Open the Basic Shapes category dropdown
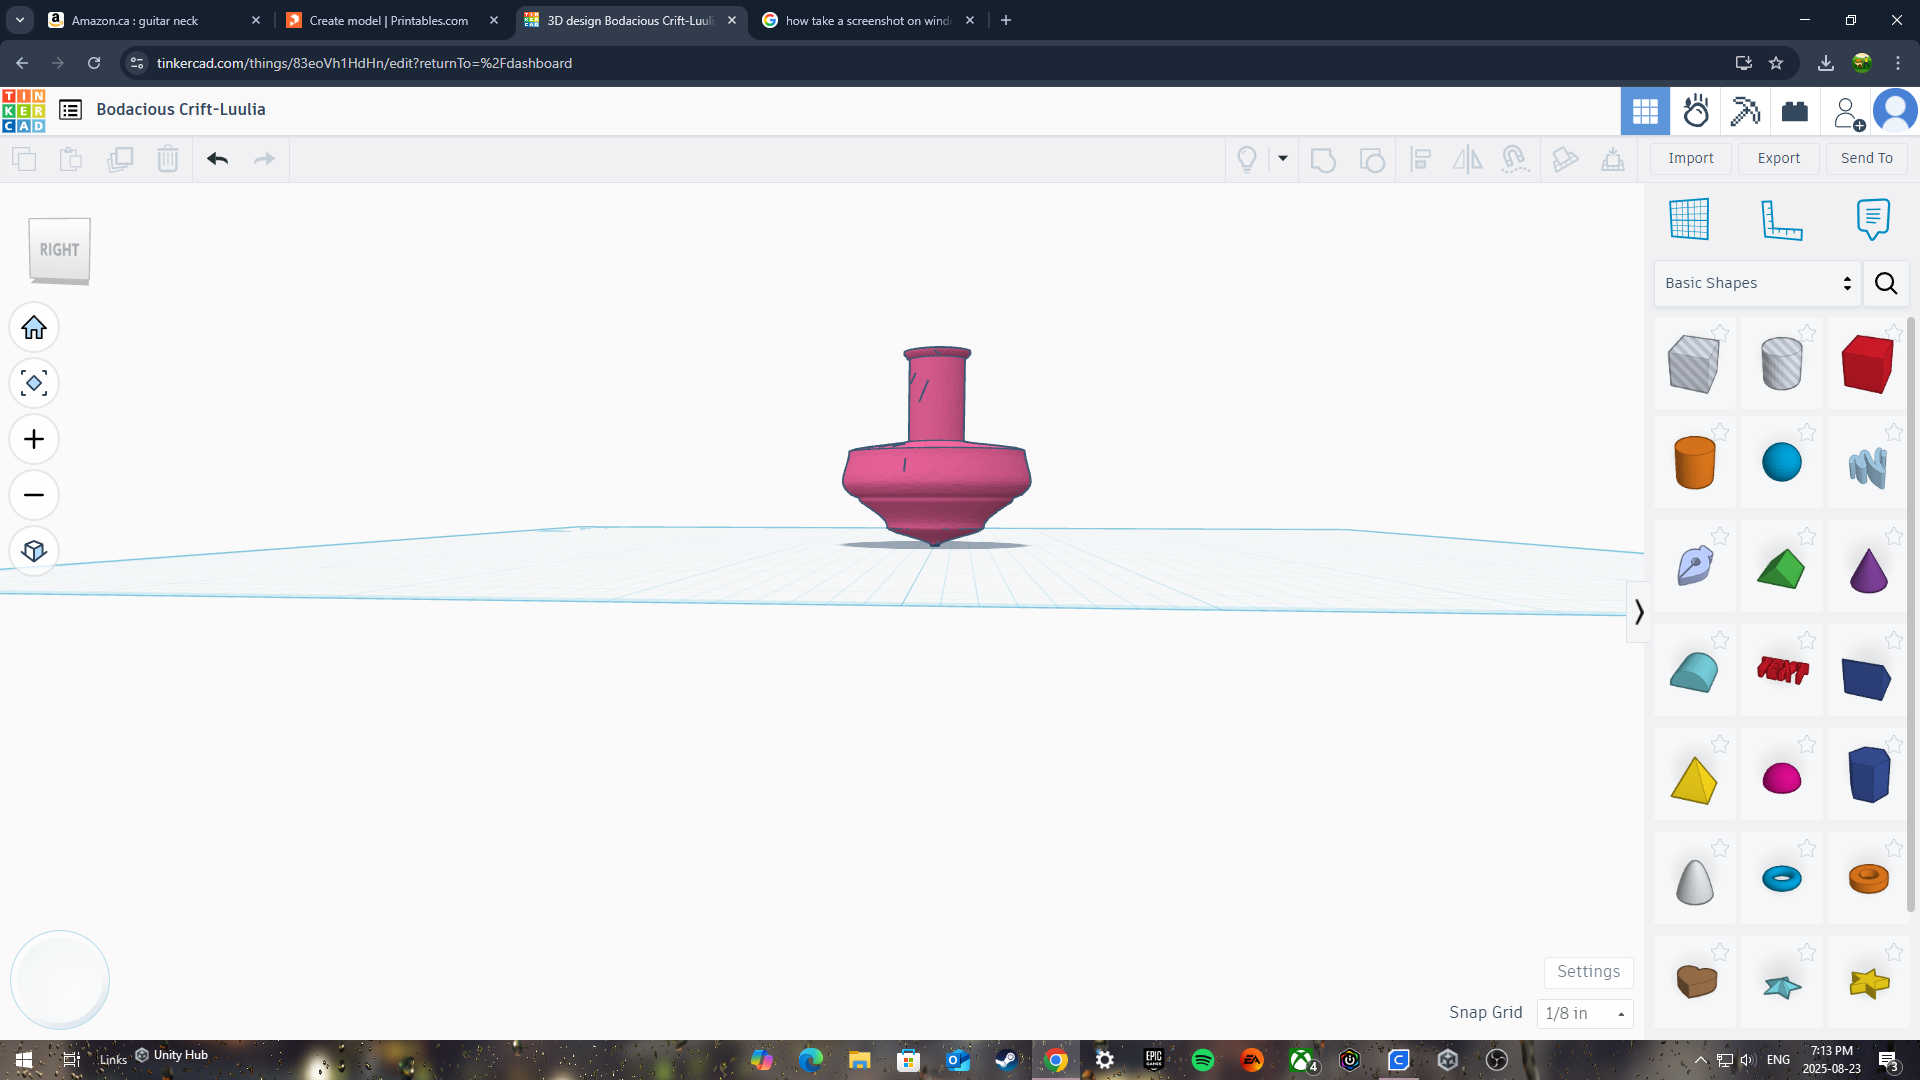 coord(1757,283)
